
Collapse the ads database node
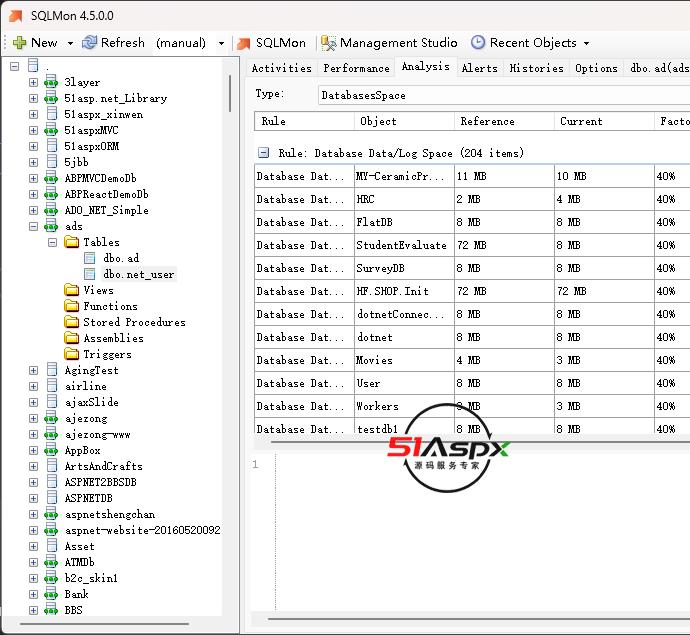pyautogui.click(x=33, y=226)
